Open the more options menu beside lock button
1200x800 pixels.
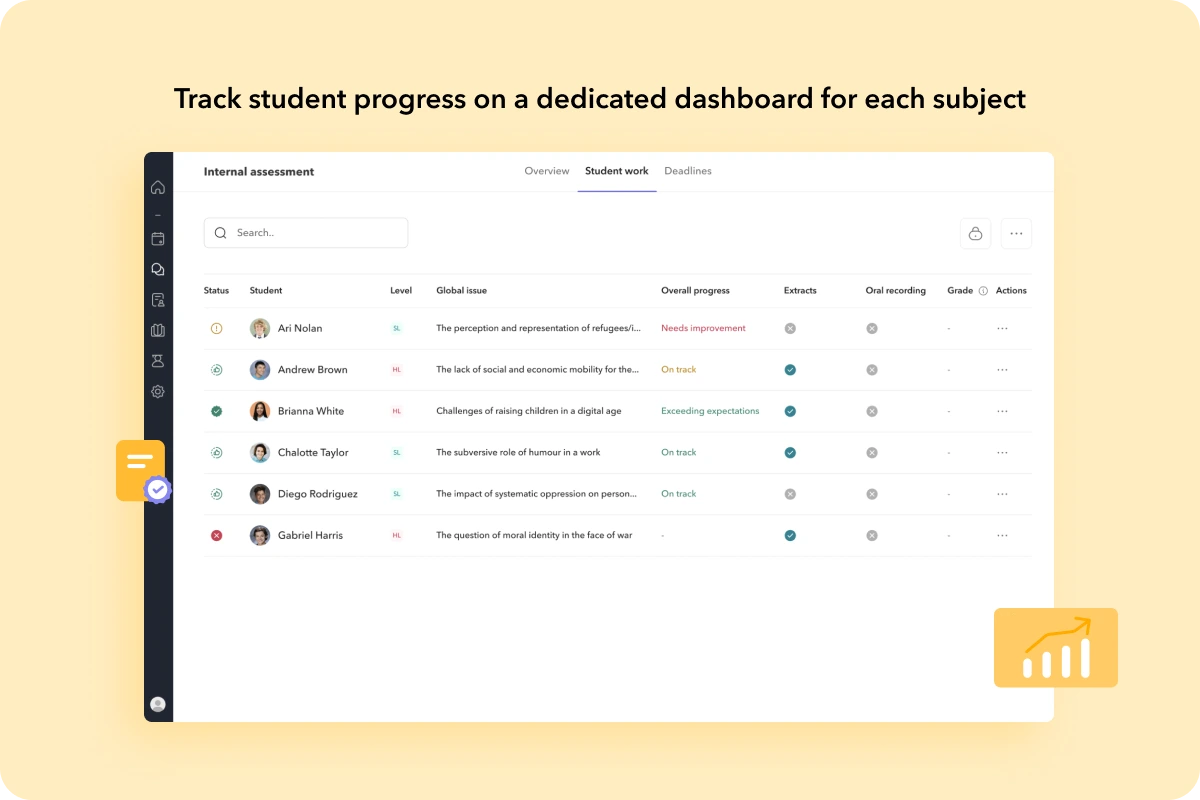1016,233
